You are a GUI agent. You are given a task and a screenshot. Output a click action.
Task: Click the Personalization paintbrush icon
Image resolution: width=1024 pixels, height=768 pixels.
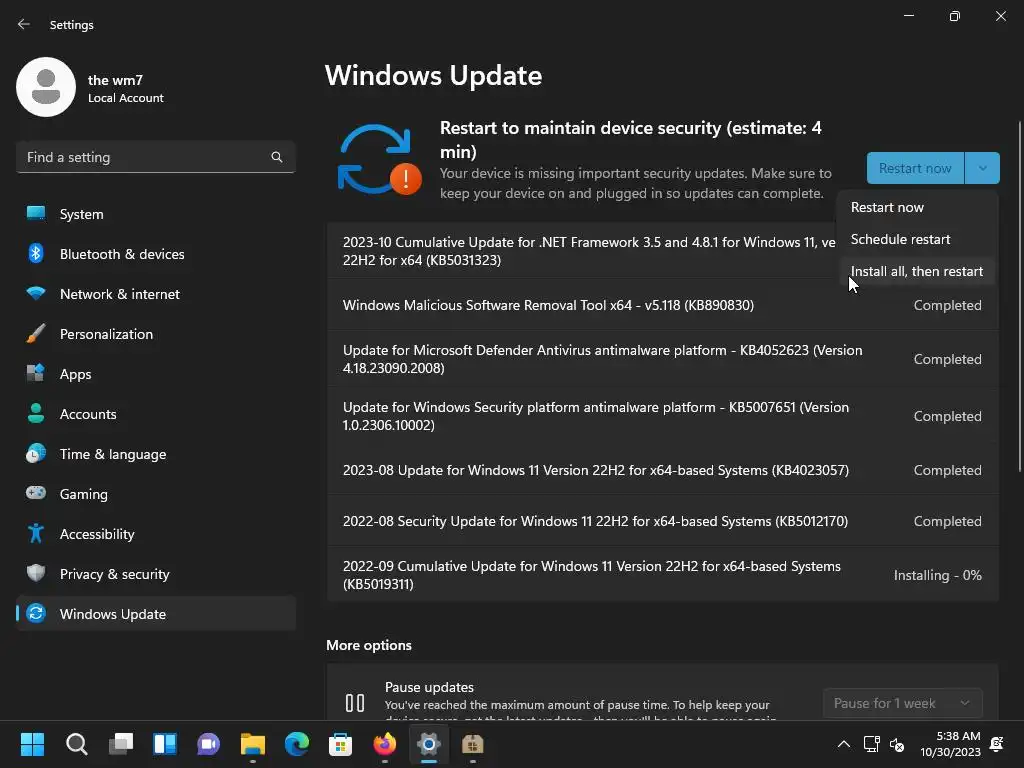tap(36, 333)
